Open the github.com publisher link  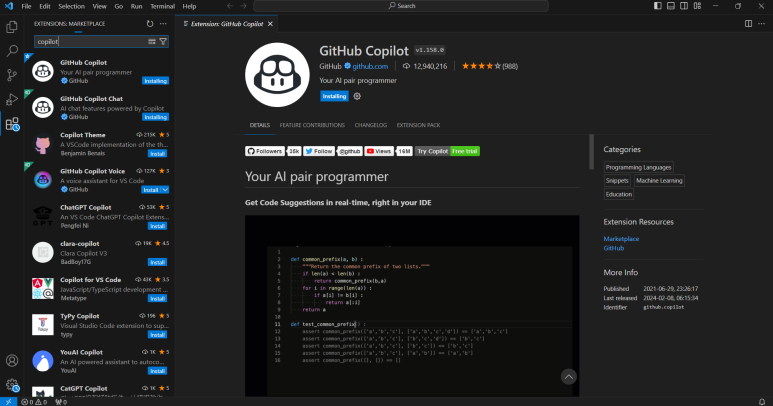point(370,66)
